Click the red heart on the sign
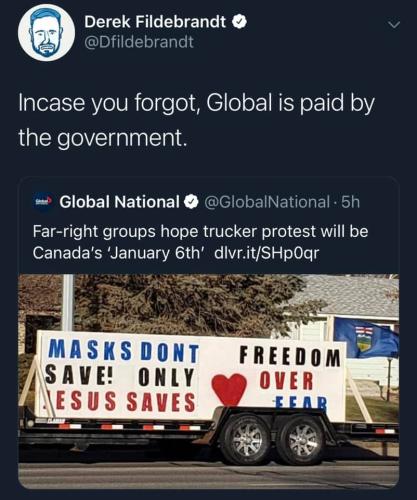 pos(229,389)
